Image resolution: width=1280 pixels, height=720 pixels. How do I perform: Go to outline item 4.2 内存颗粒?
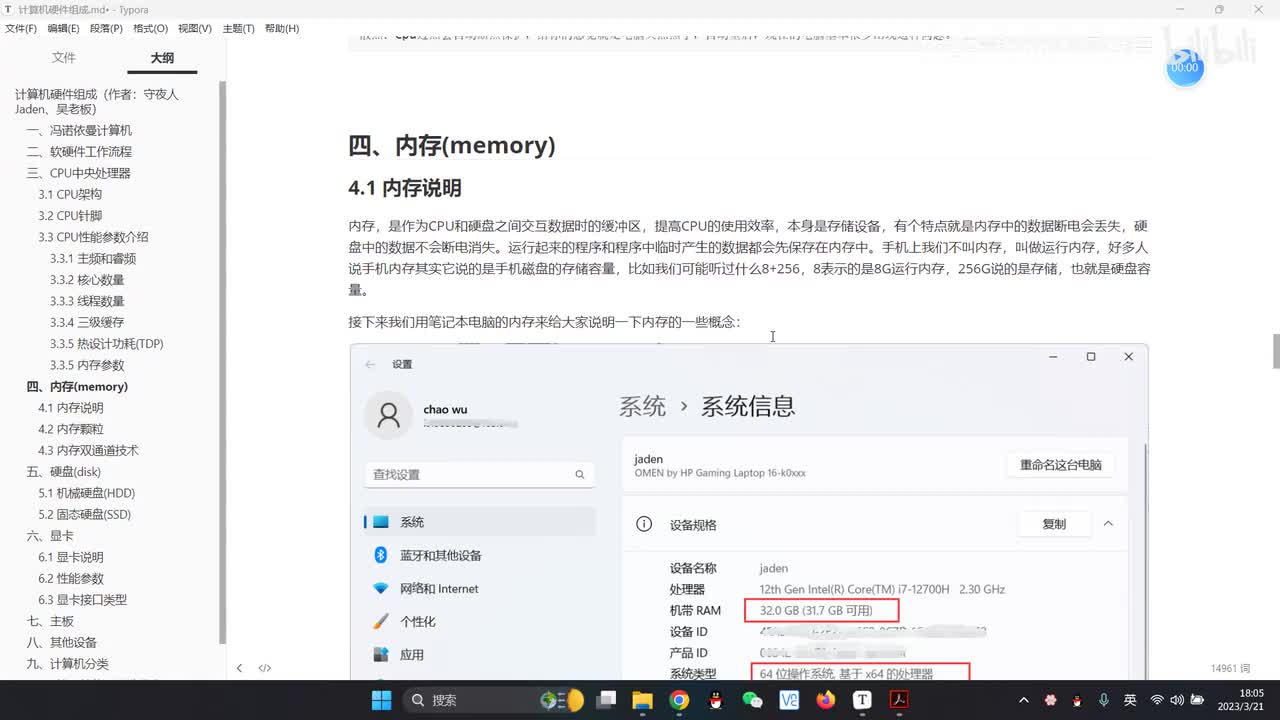tap(71, 429)
